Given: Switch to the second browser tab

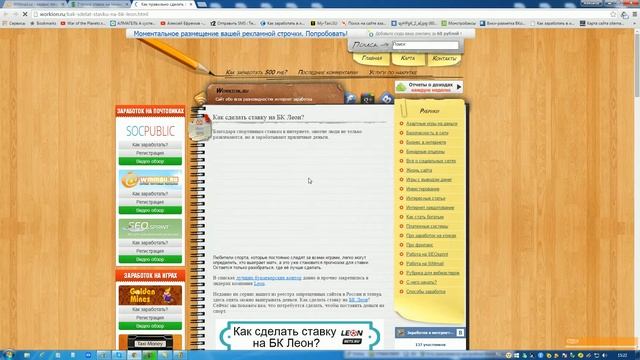Looking at the screenshot, I should pos(100,4).
